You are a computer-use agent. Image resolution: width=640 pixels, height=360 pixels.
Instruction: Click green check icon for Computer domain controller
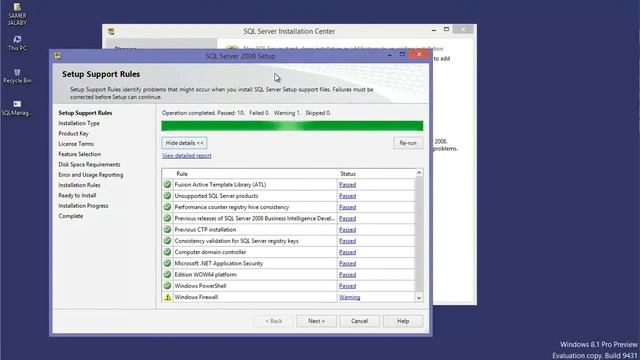tap(167, 252)
